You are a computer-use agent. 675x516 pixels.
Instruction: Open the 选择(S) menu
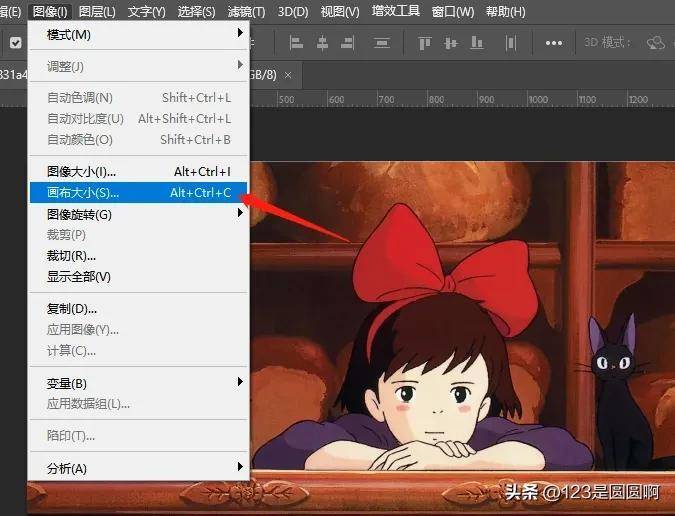[196, 12]
